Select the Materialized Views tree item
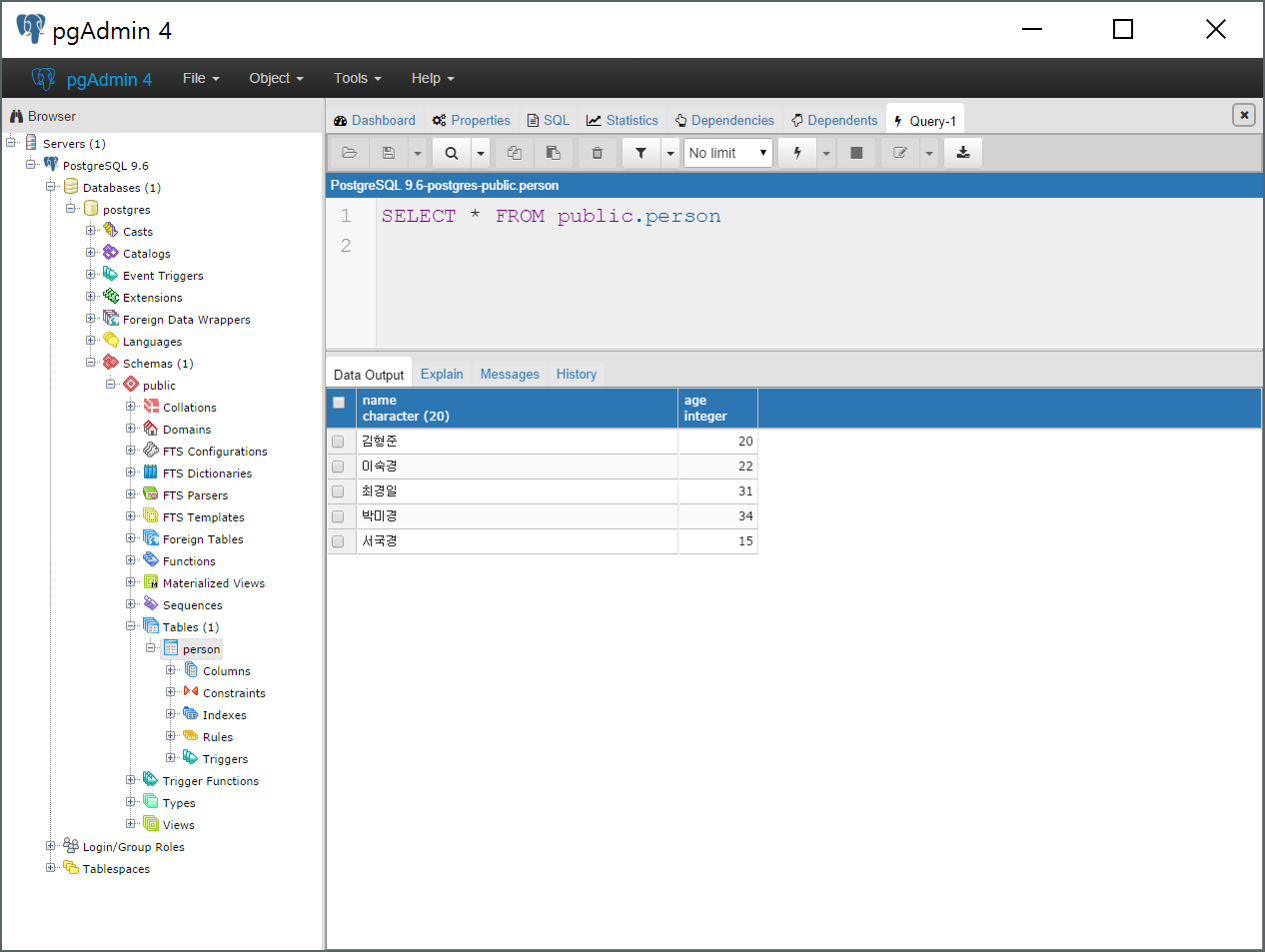 [214, 583]
